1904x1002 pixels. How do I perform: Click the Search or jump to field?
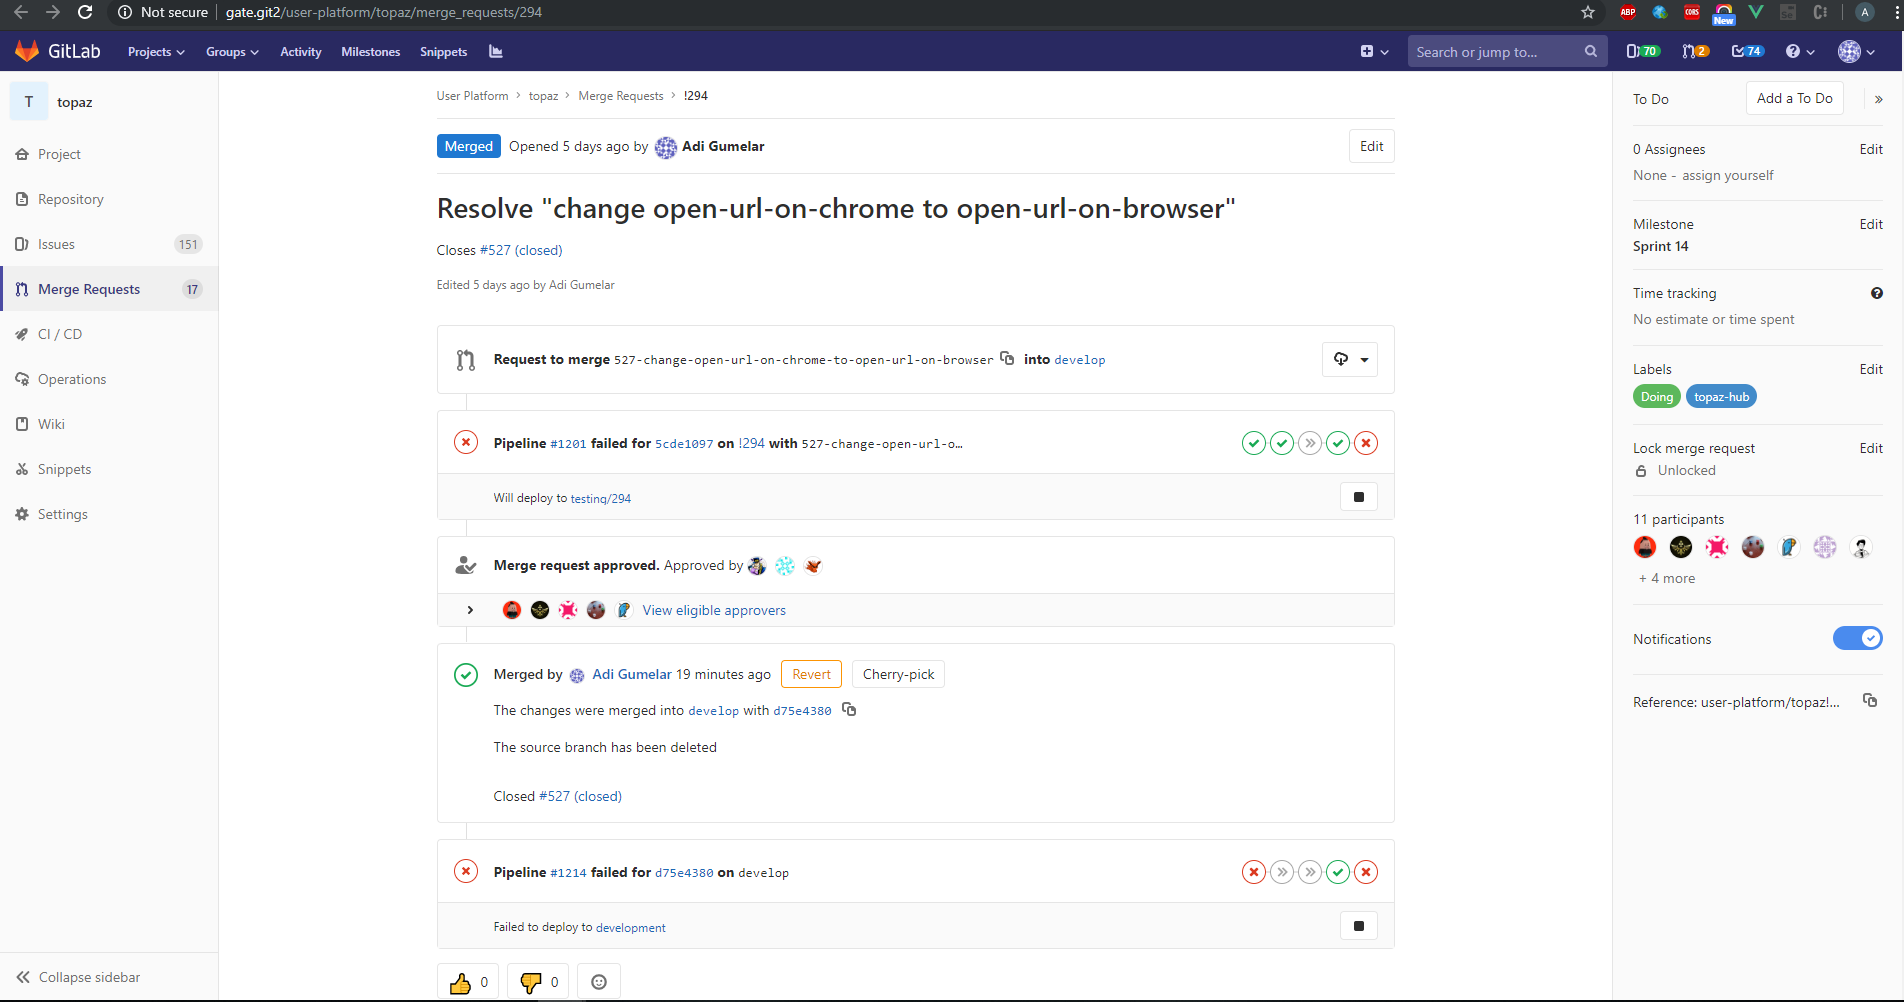[1497, 52]
